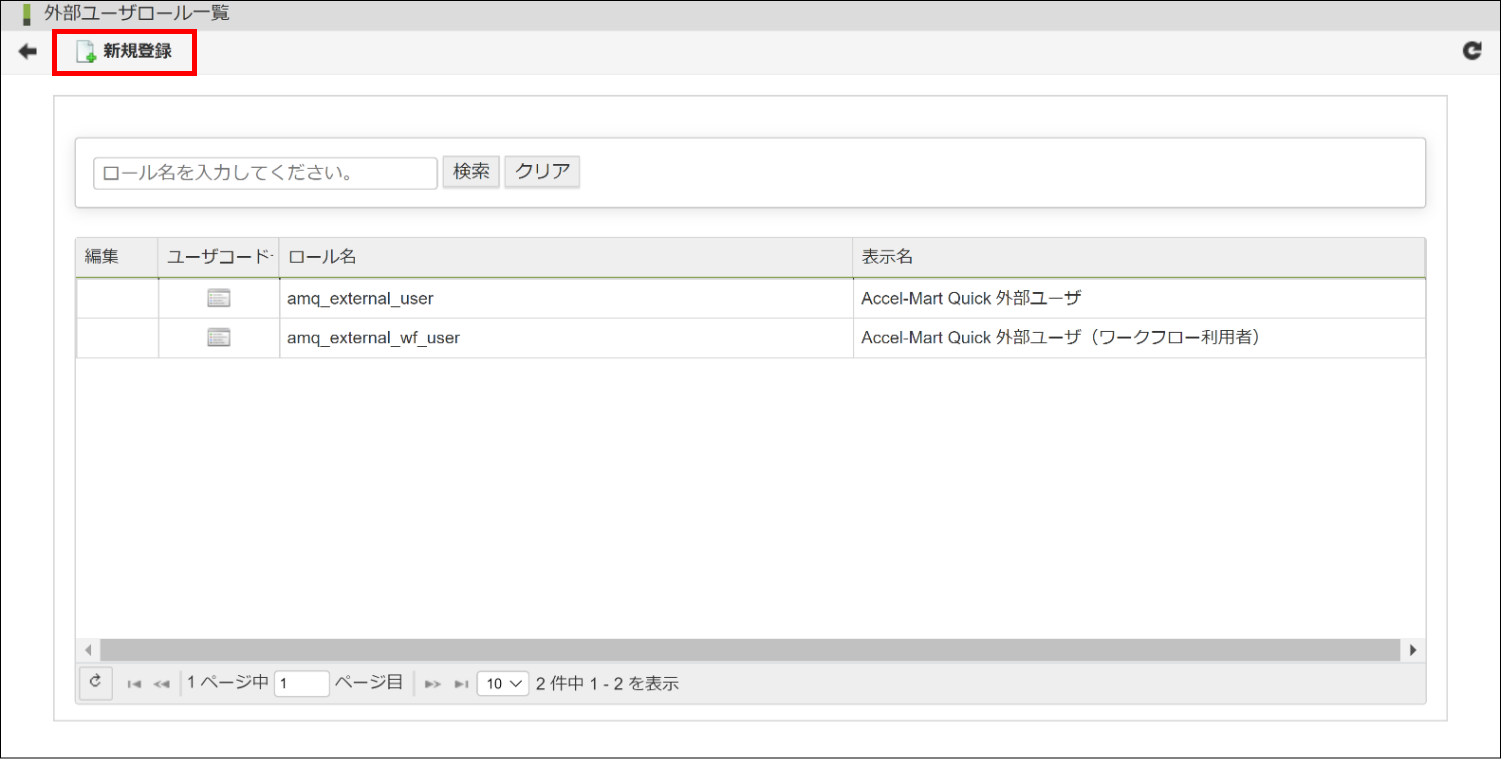Click the クリア clear button
This screenshot has width=1501, height=759.
[542, 172]
